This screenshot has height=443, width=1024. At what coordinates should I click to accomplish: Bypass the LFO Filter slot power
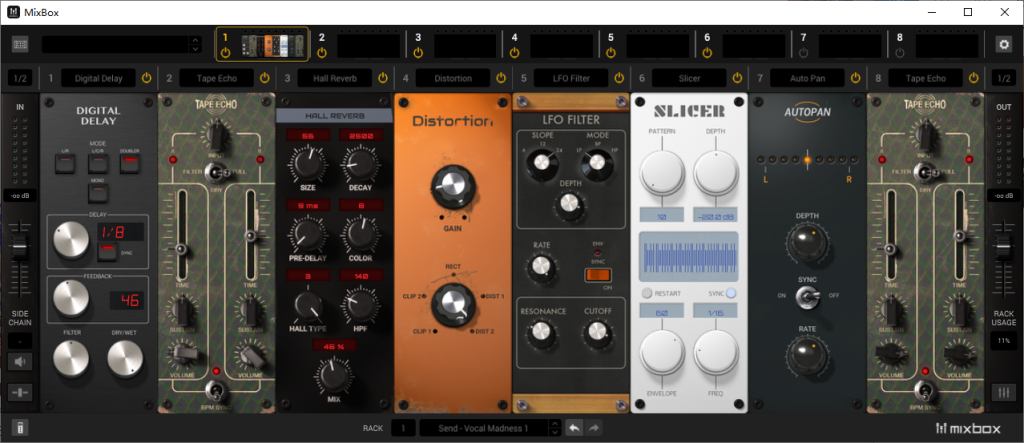point(619,78)
